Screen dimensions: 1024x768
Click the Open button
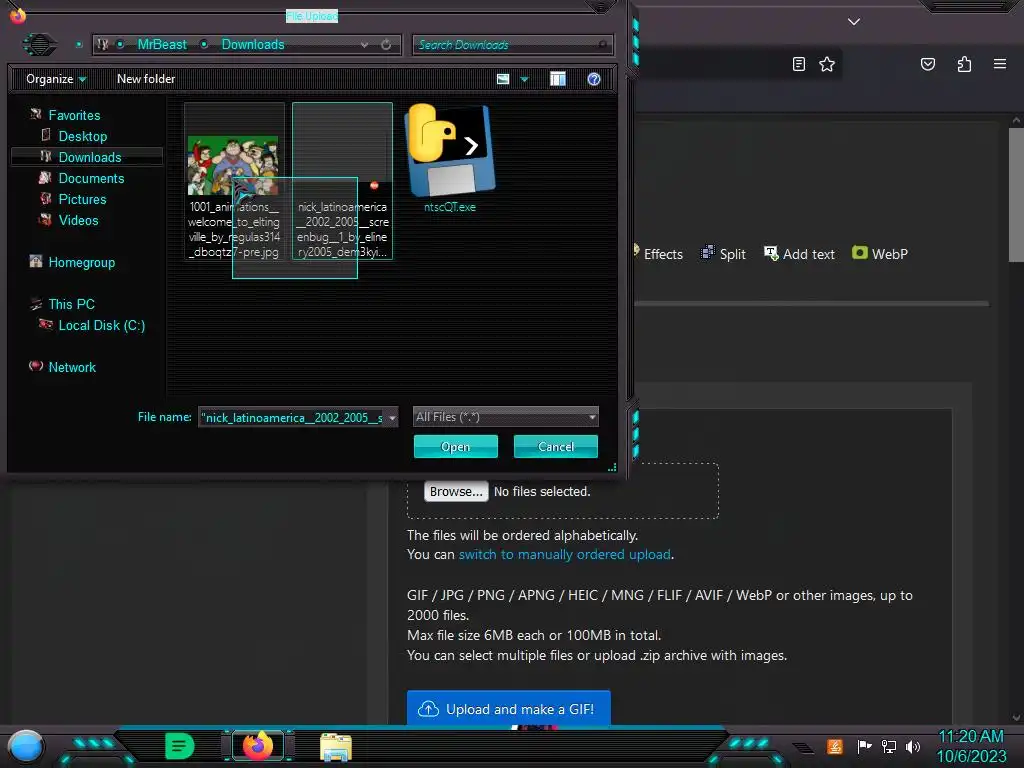tap(456, 447)
